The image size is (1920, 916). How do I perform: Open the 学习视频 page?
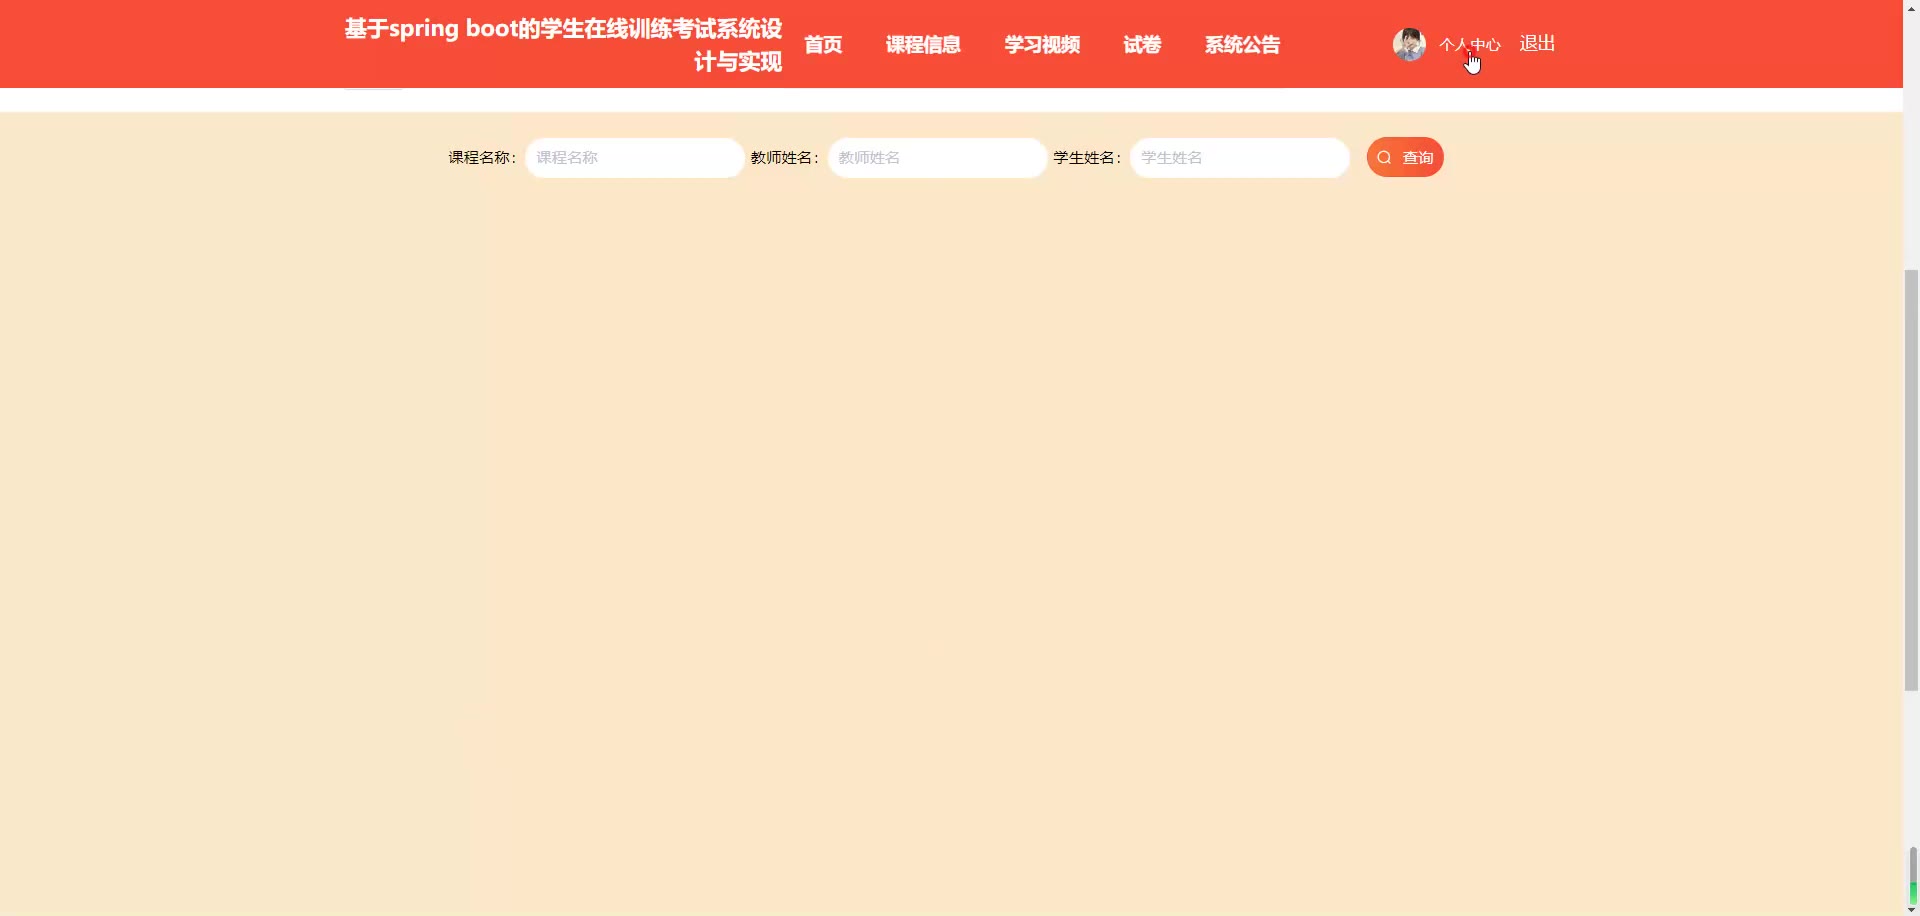(1042, 45)
